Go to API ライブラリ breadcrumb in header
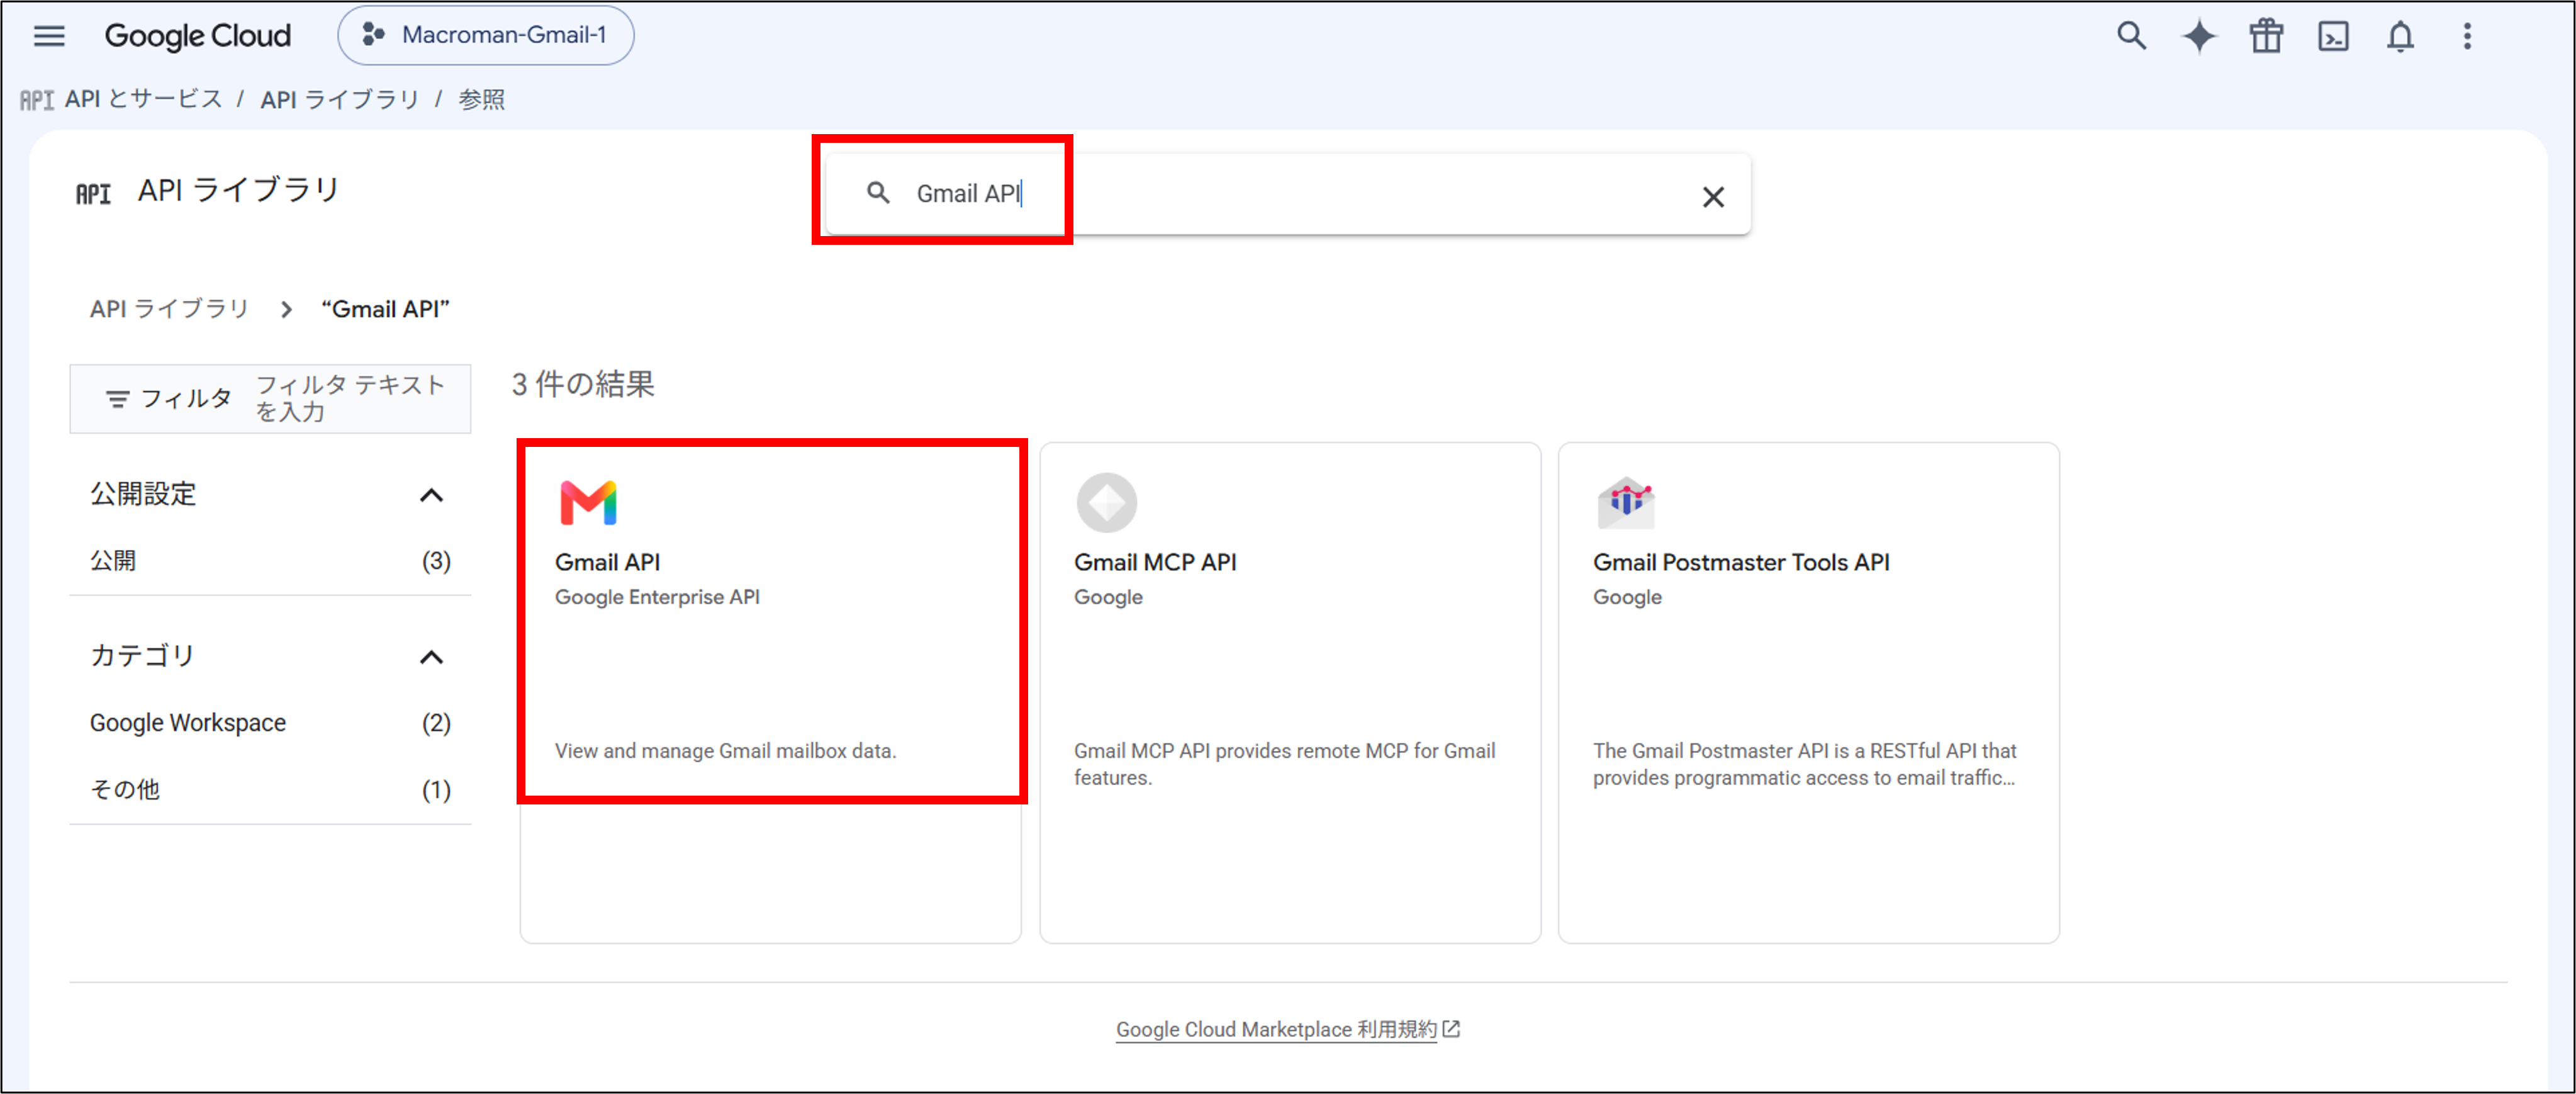2576x1094 pixels. (x=340, y=99)
